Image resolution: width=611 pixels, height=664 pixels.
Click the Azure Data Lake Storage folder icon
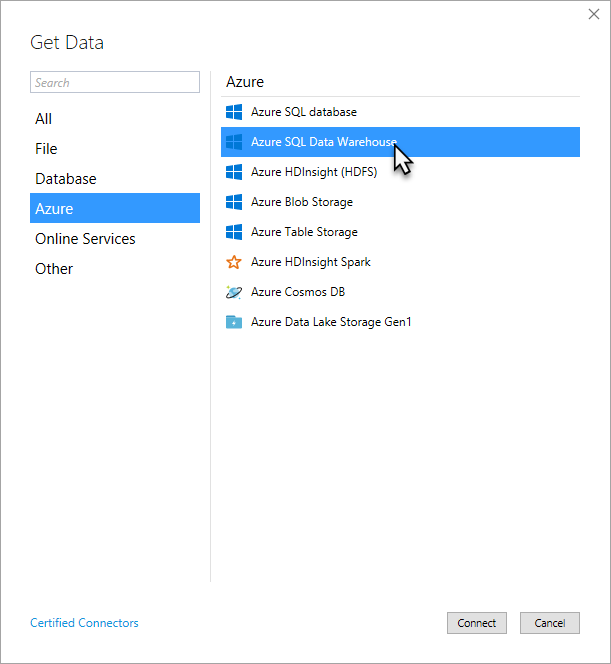(x=234, y=322)
